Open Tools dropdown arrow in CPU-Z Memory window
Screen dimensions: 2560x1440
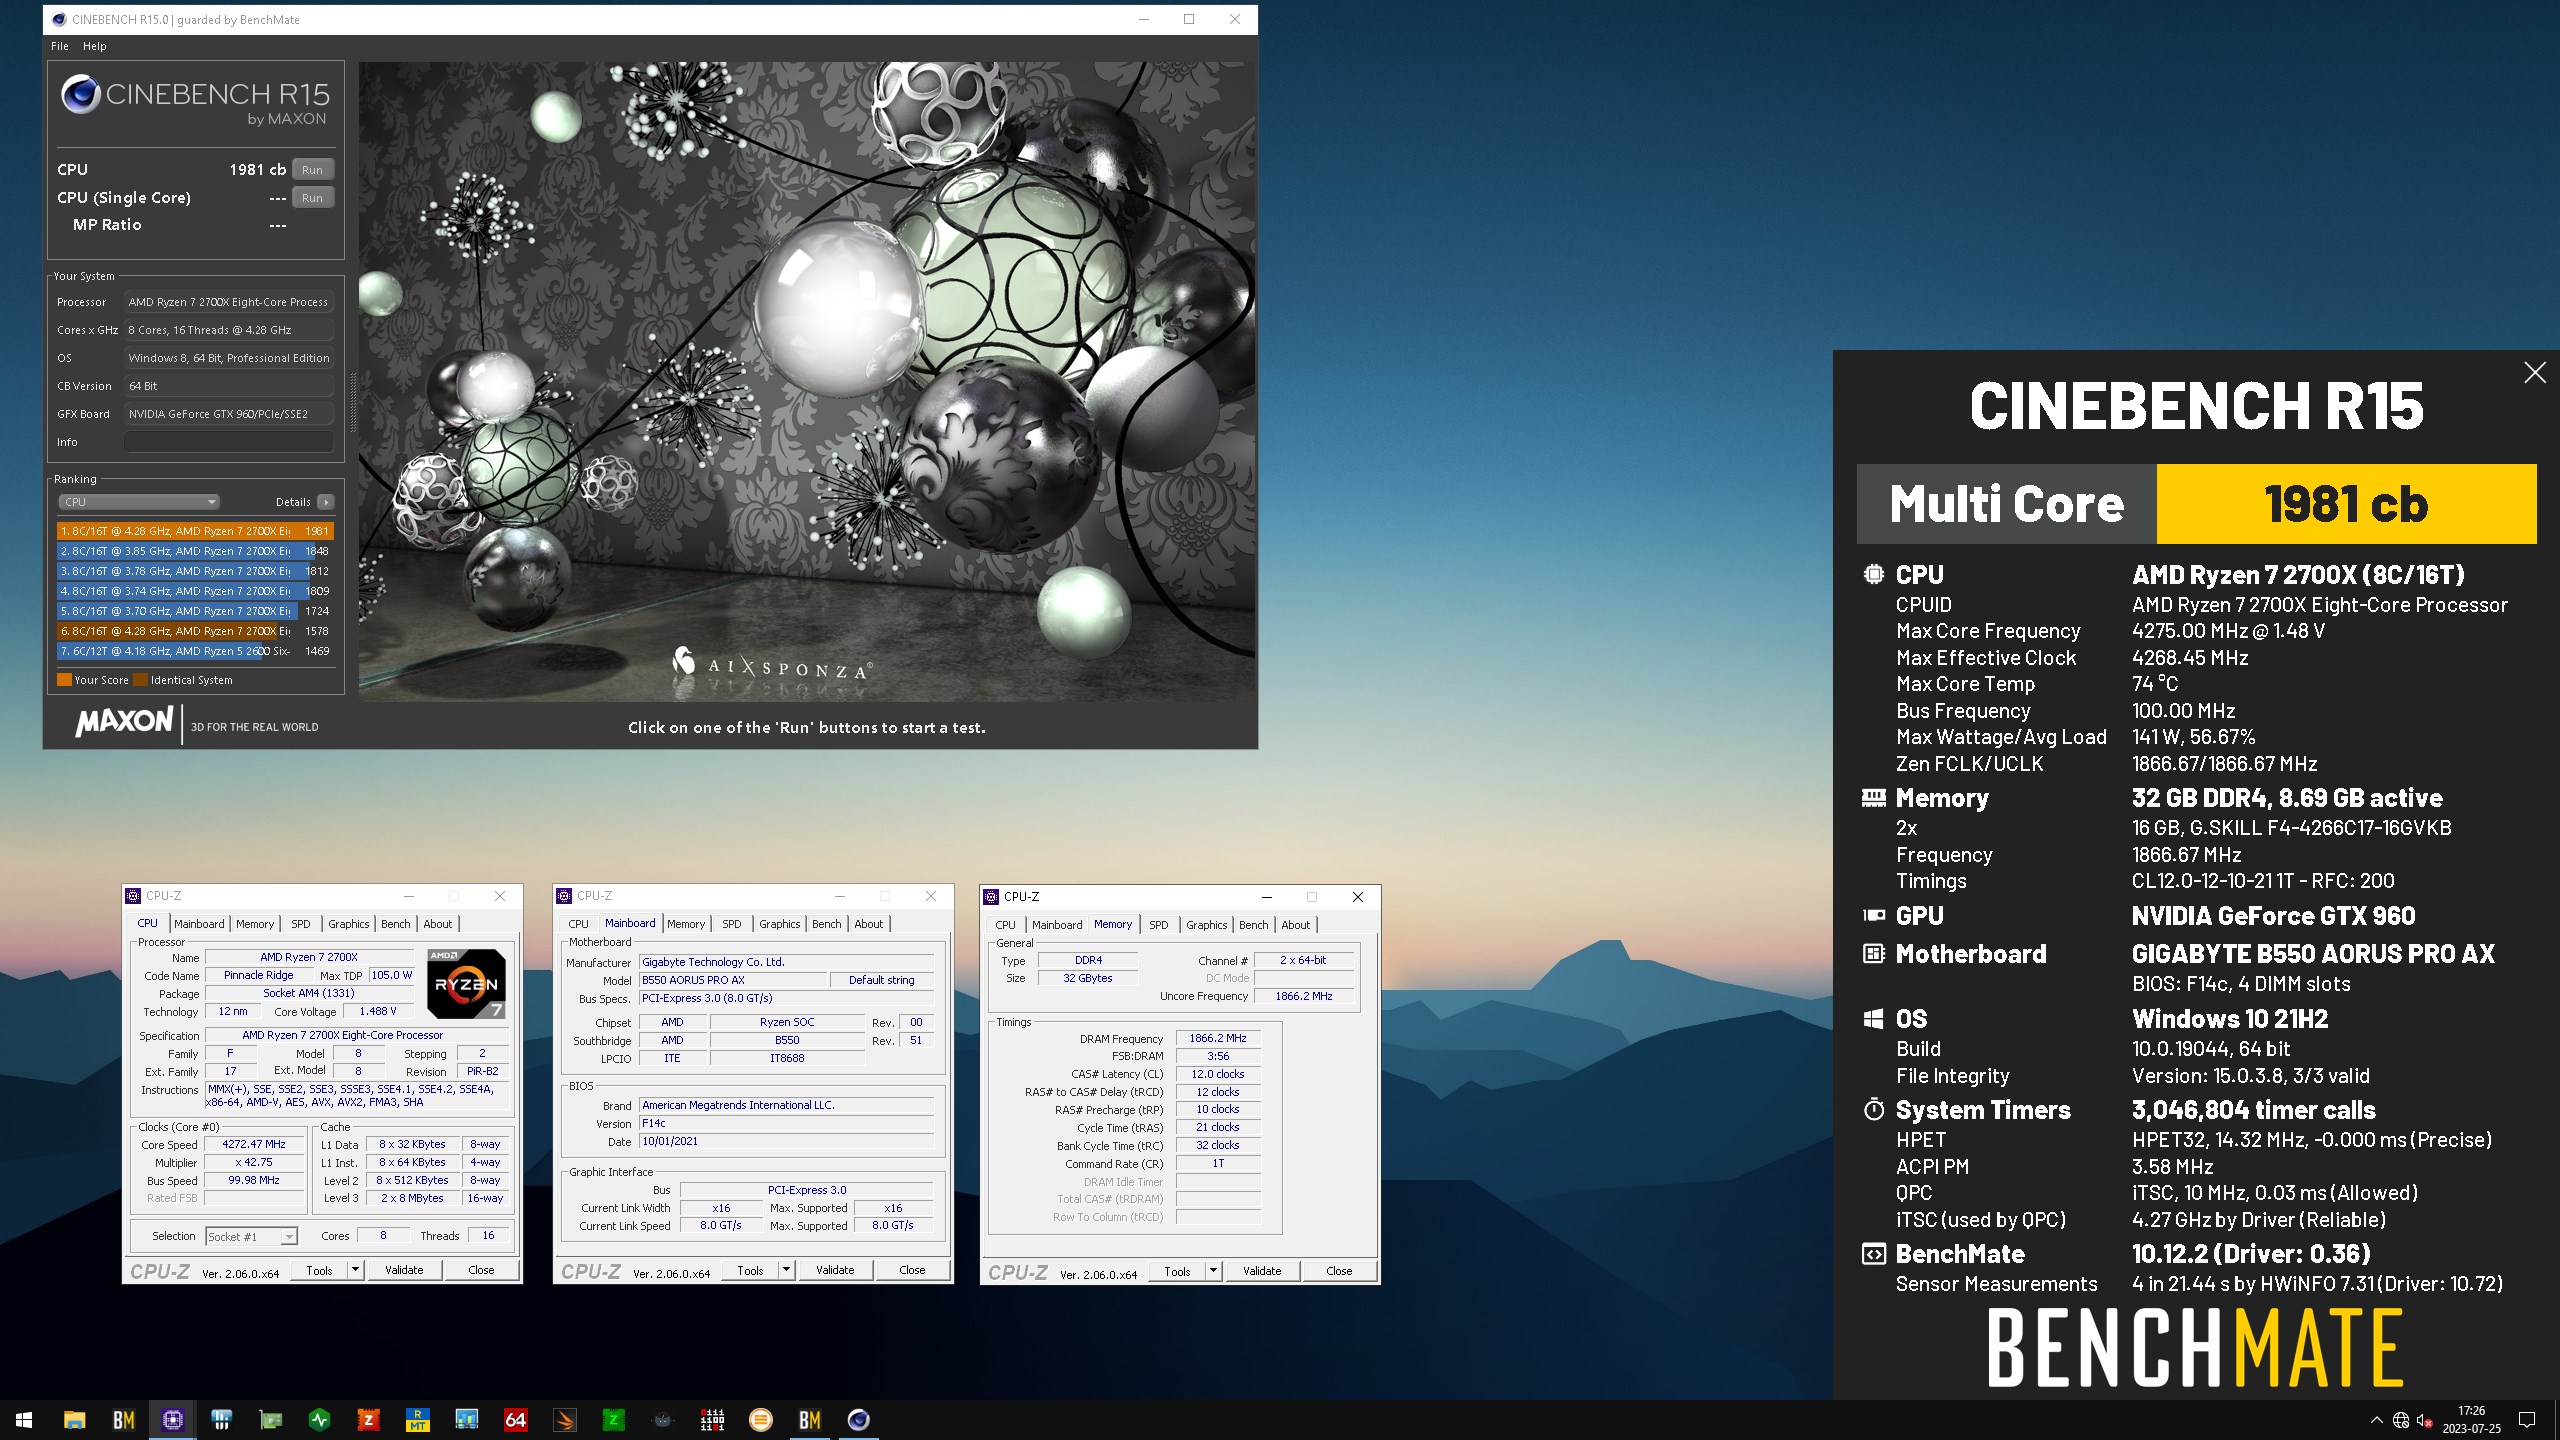[1213, 1271]
